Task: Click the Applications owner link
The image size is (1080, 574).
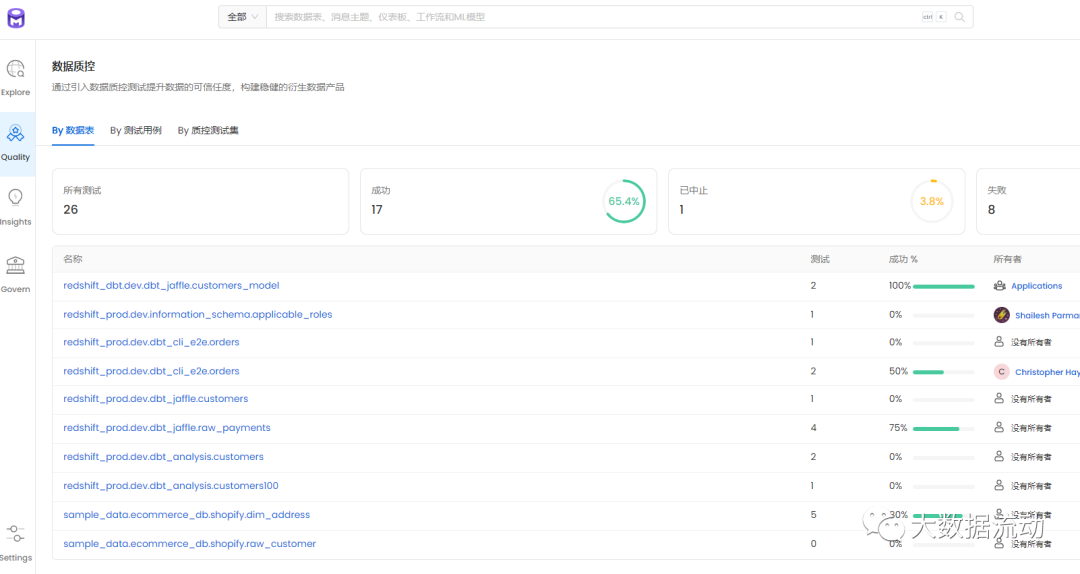Action: (1037, 286)
